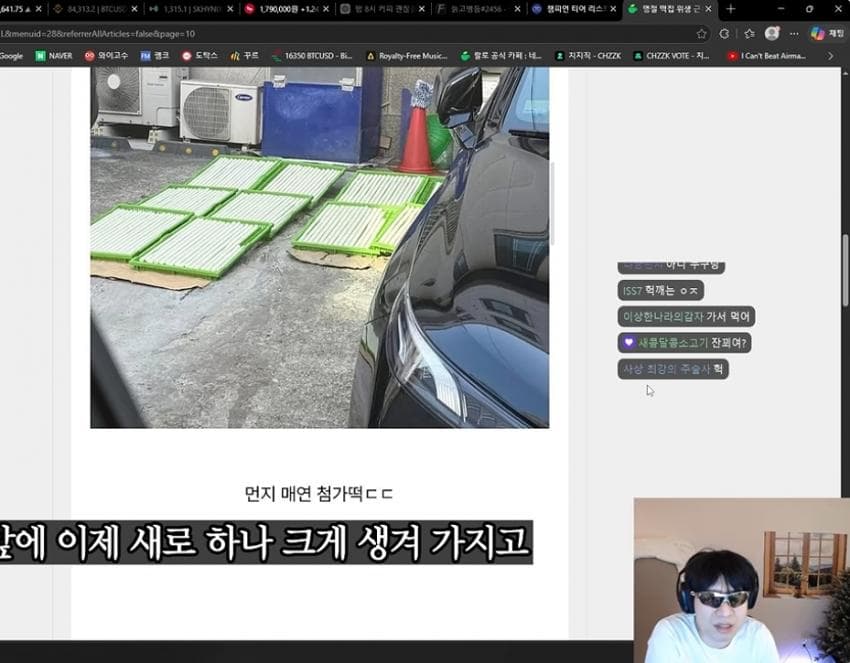The height and width of the screenshot is (663, 850).
Task: Close the 챔피언 티어 리스트 tab
Action: point(613,9)
